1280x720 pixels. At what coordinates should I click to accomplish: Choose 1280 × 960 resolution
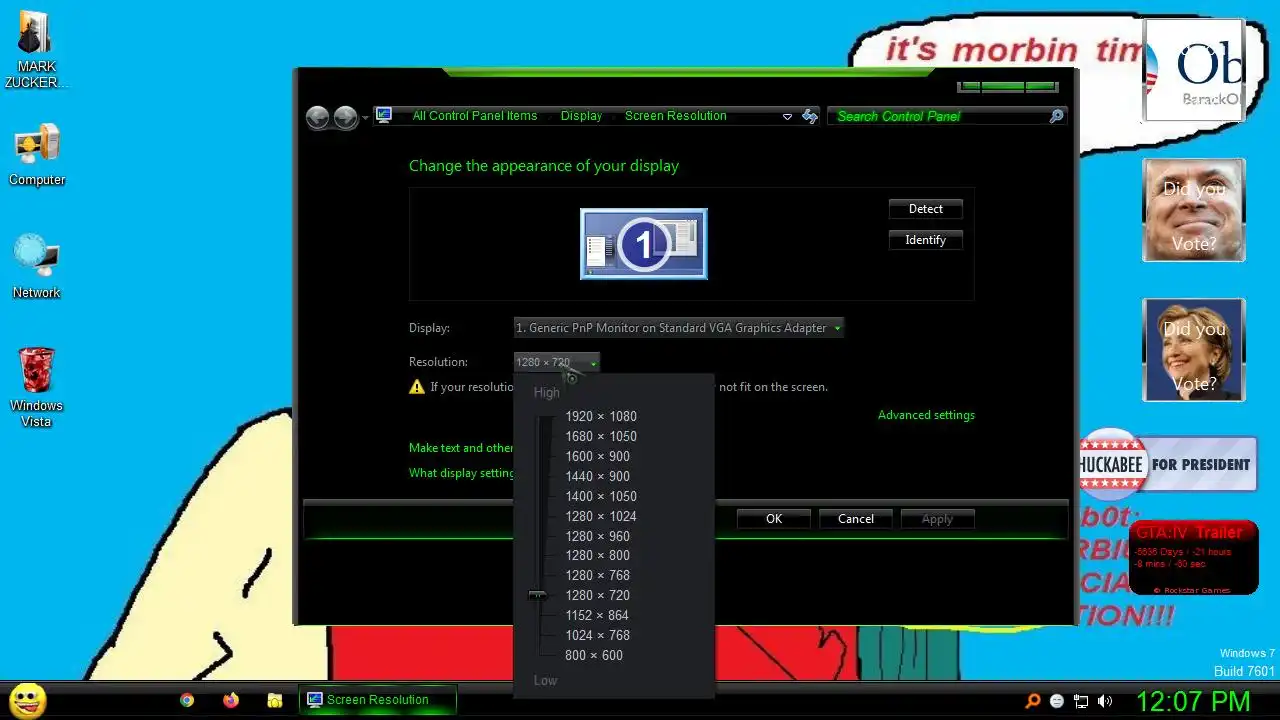click(x=598, y=536)
